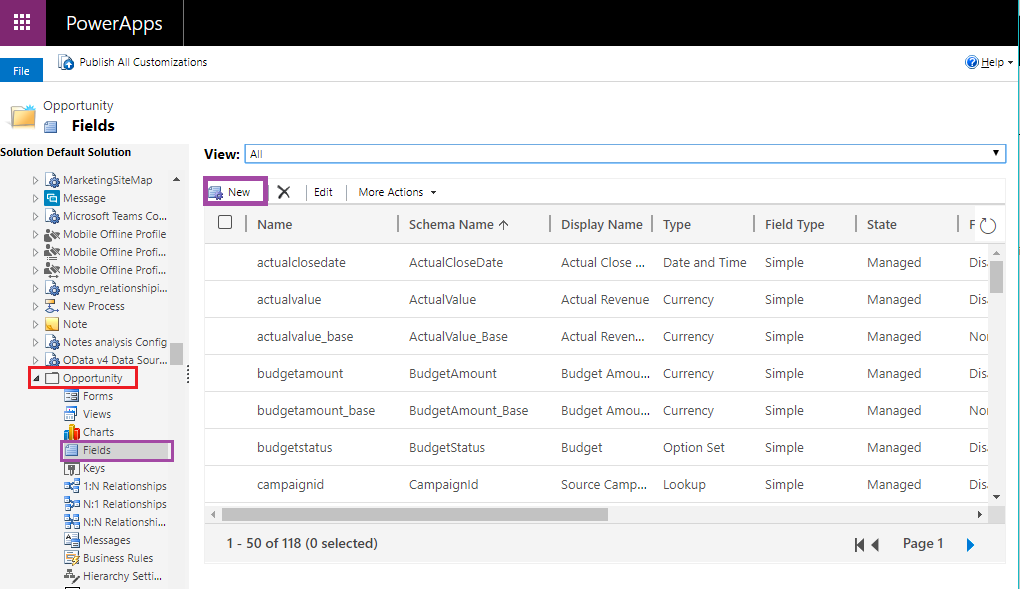Screen dimensions: 1020x589
Task: Create a New field
Action: tap(235, 192)
